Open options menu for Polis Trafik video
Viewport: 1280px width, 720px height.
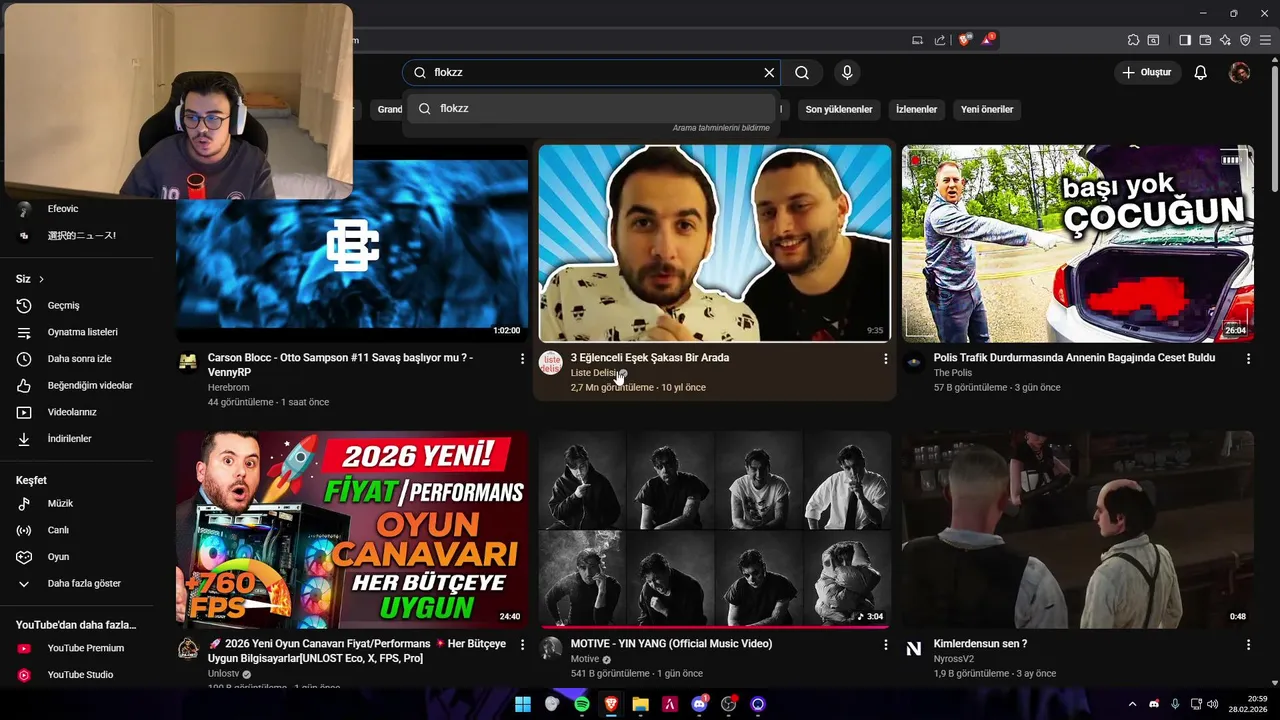tap(1248, 358)
